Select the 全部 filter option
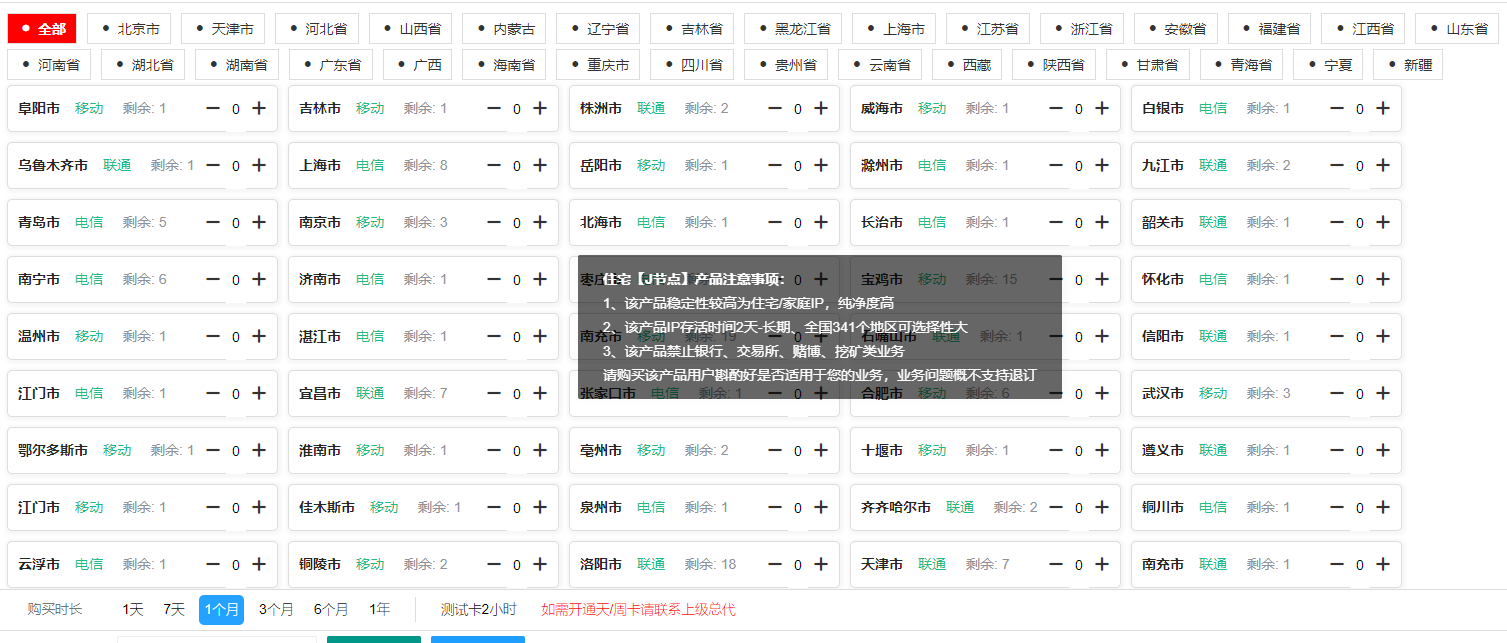 (x=42, y=28)
